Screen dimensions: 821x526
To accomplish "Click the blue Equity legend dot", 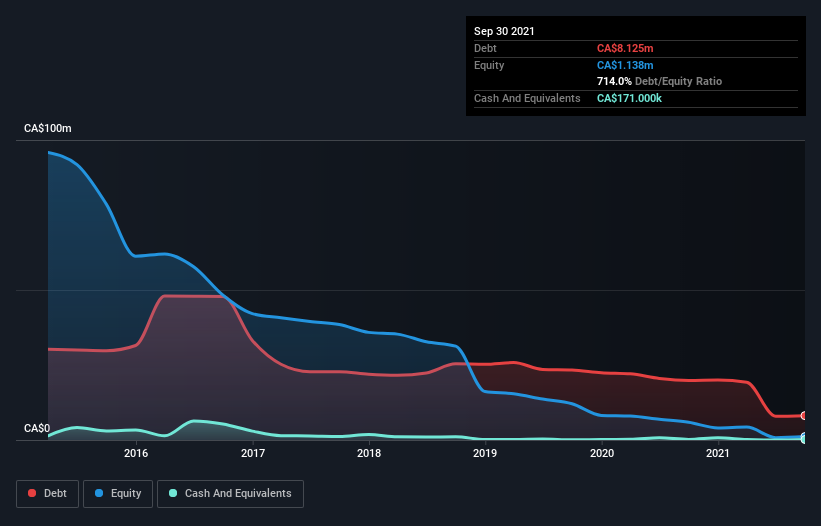I will [x=99, y=493].
